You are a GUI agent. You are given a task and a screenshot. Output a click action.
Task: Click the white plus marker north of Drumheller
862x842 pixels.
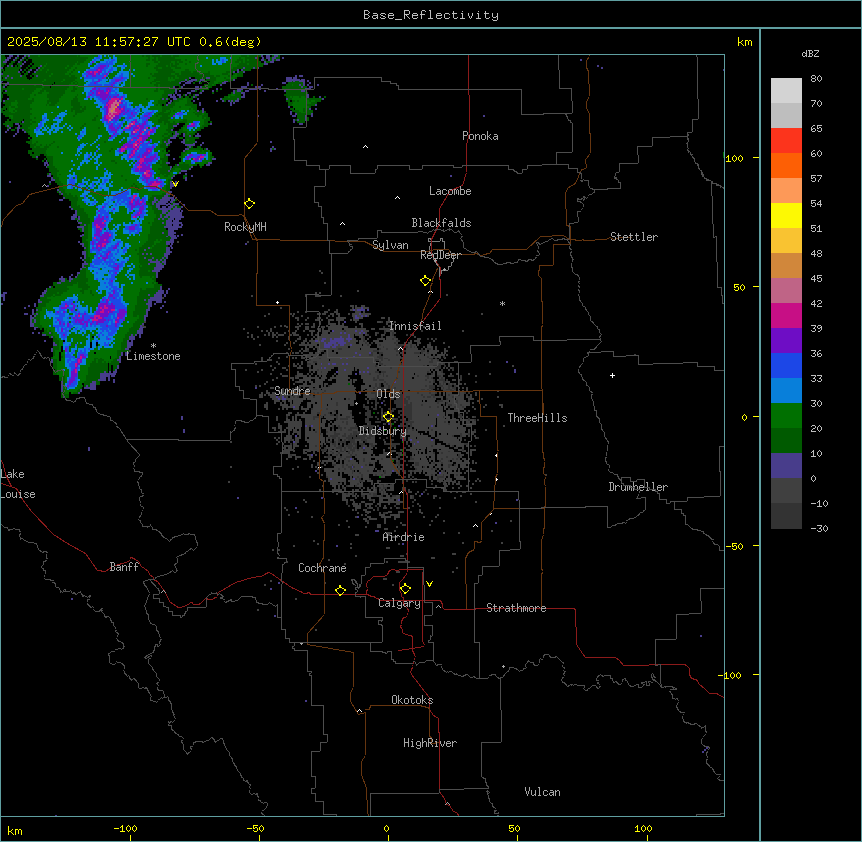(612, 375)
